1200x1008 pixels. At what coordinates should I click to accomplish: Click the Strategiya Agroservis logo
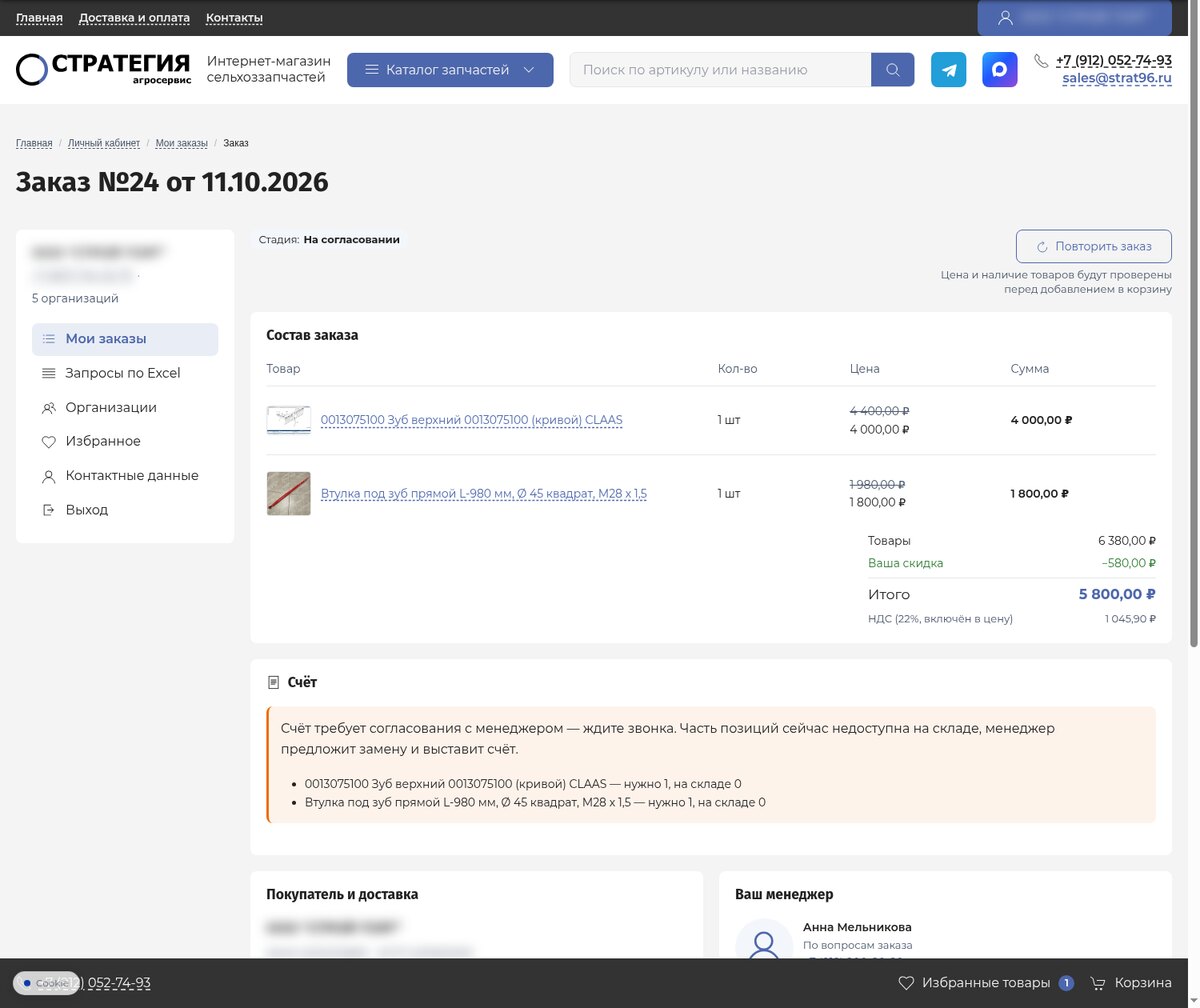103,69
